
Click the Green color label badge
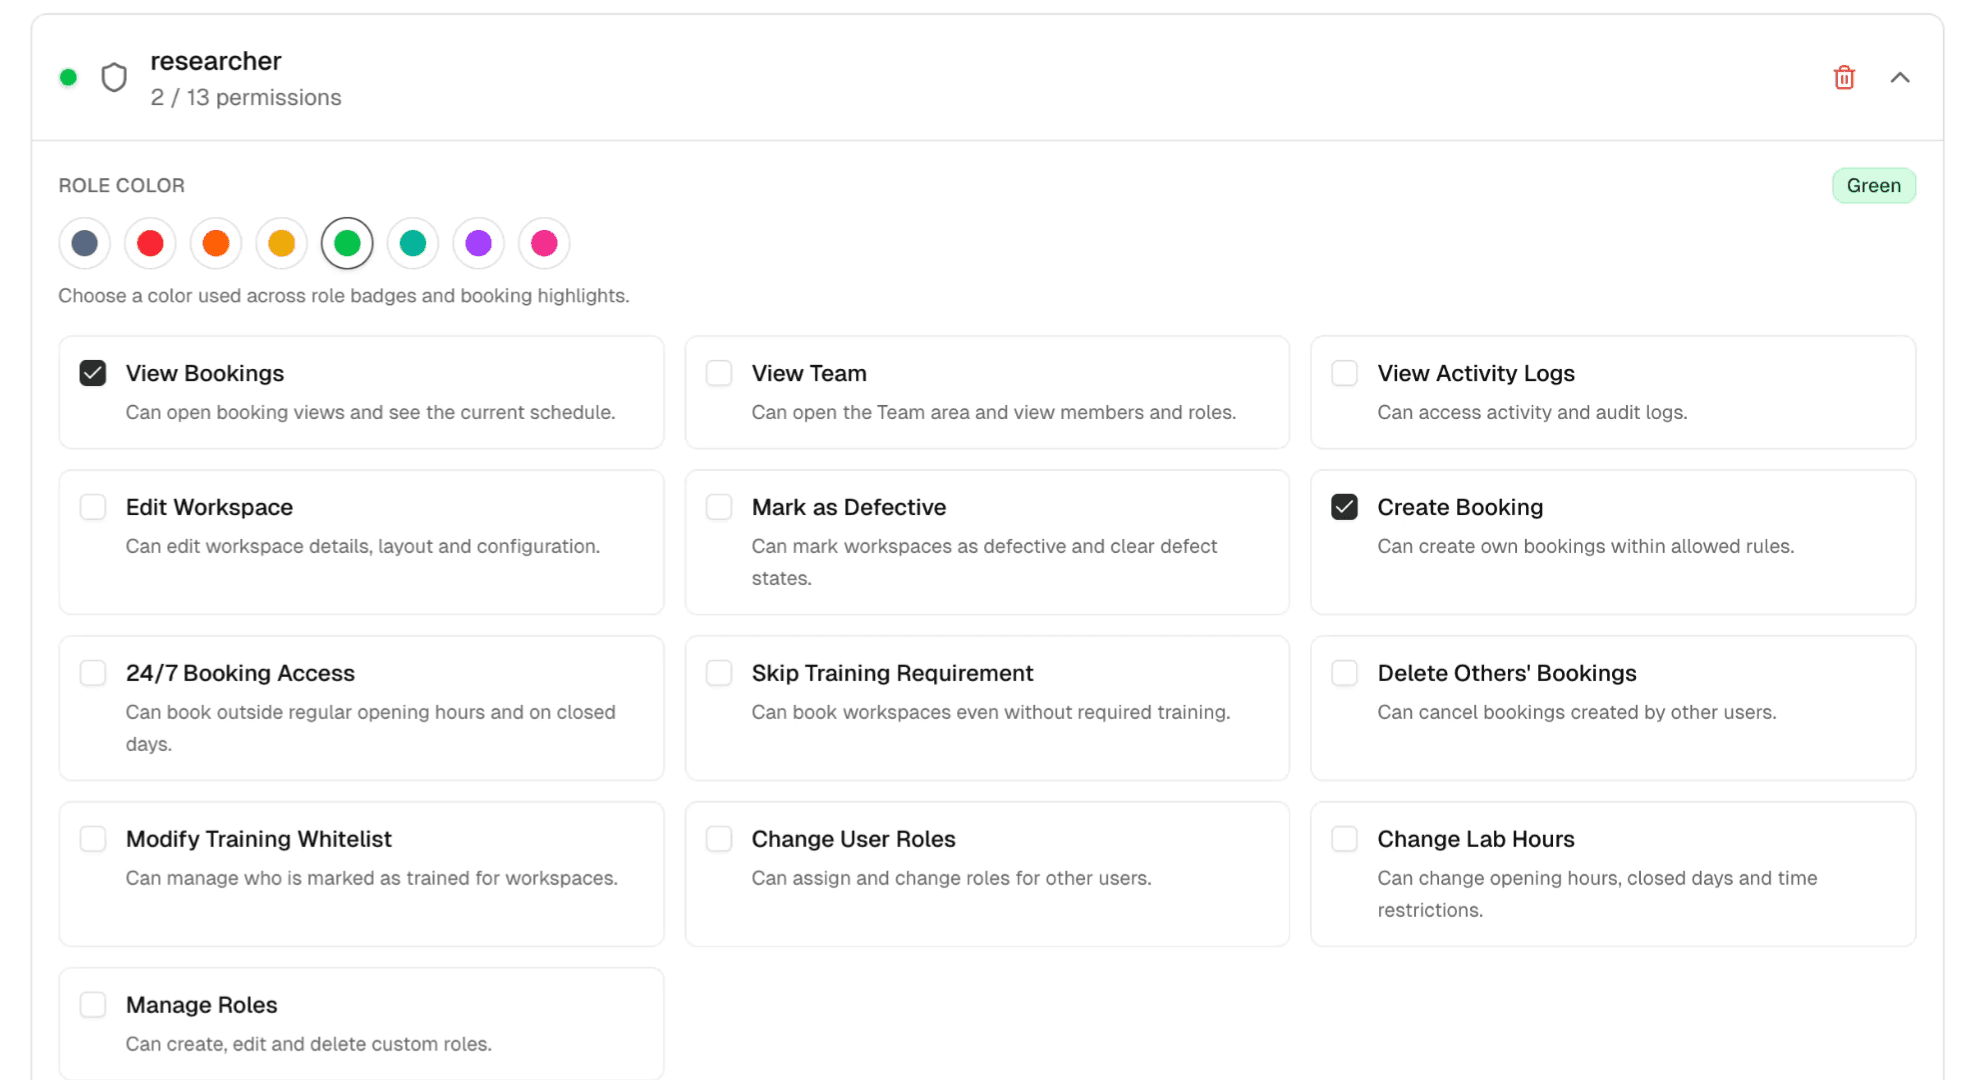click(1873, 186)
